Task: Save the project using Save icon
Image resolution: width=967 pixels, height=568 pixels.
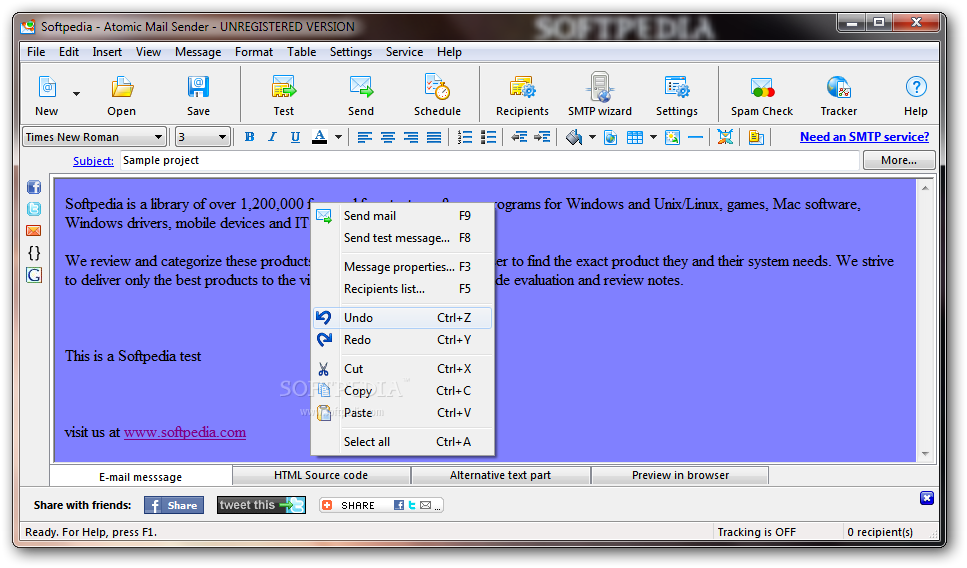Action: point(198,94)
